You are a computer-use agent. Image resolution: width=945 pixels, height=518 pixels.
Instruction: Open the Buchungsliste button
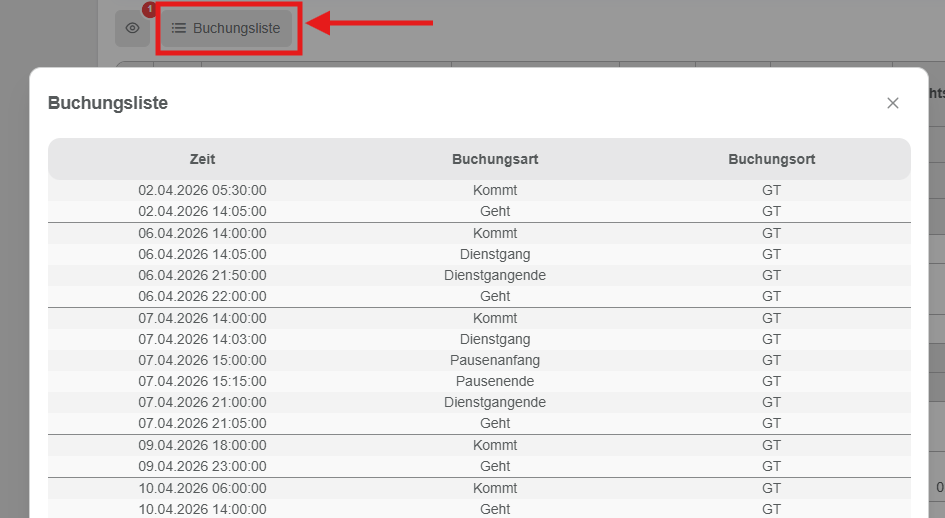coord(226,28)
